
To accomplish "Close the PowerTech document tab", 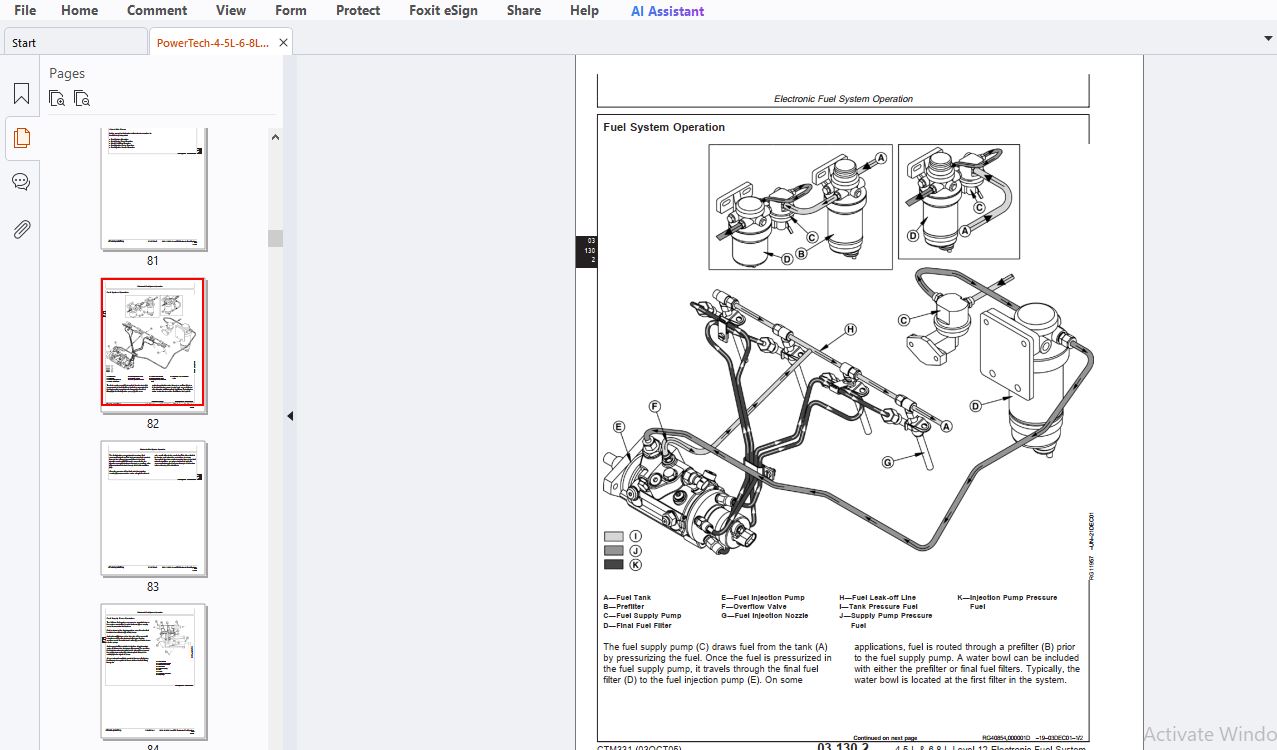I will pyautogui.click(x=283, y=43).
